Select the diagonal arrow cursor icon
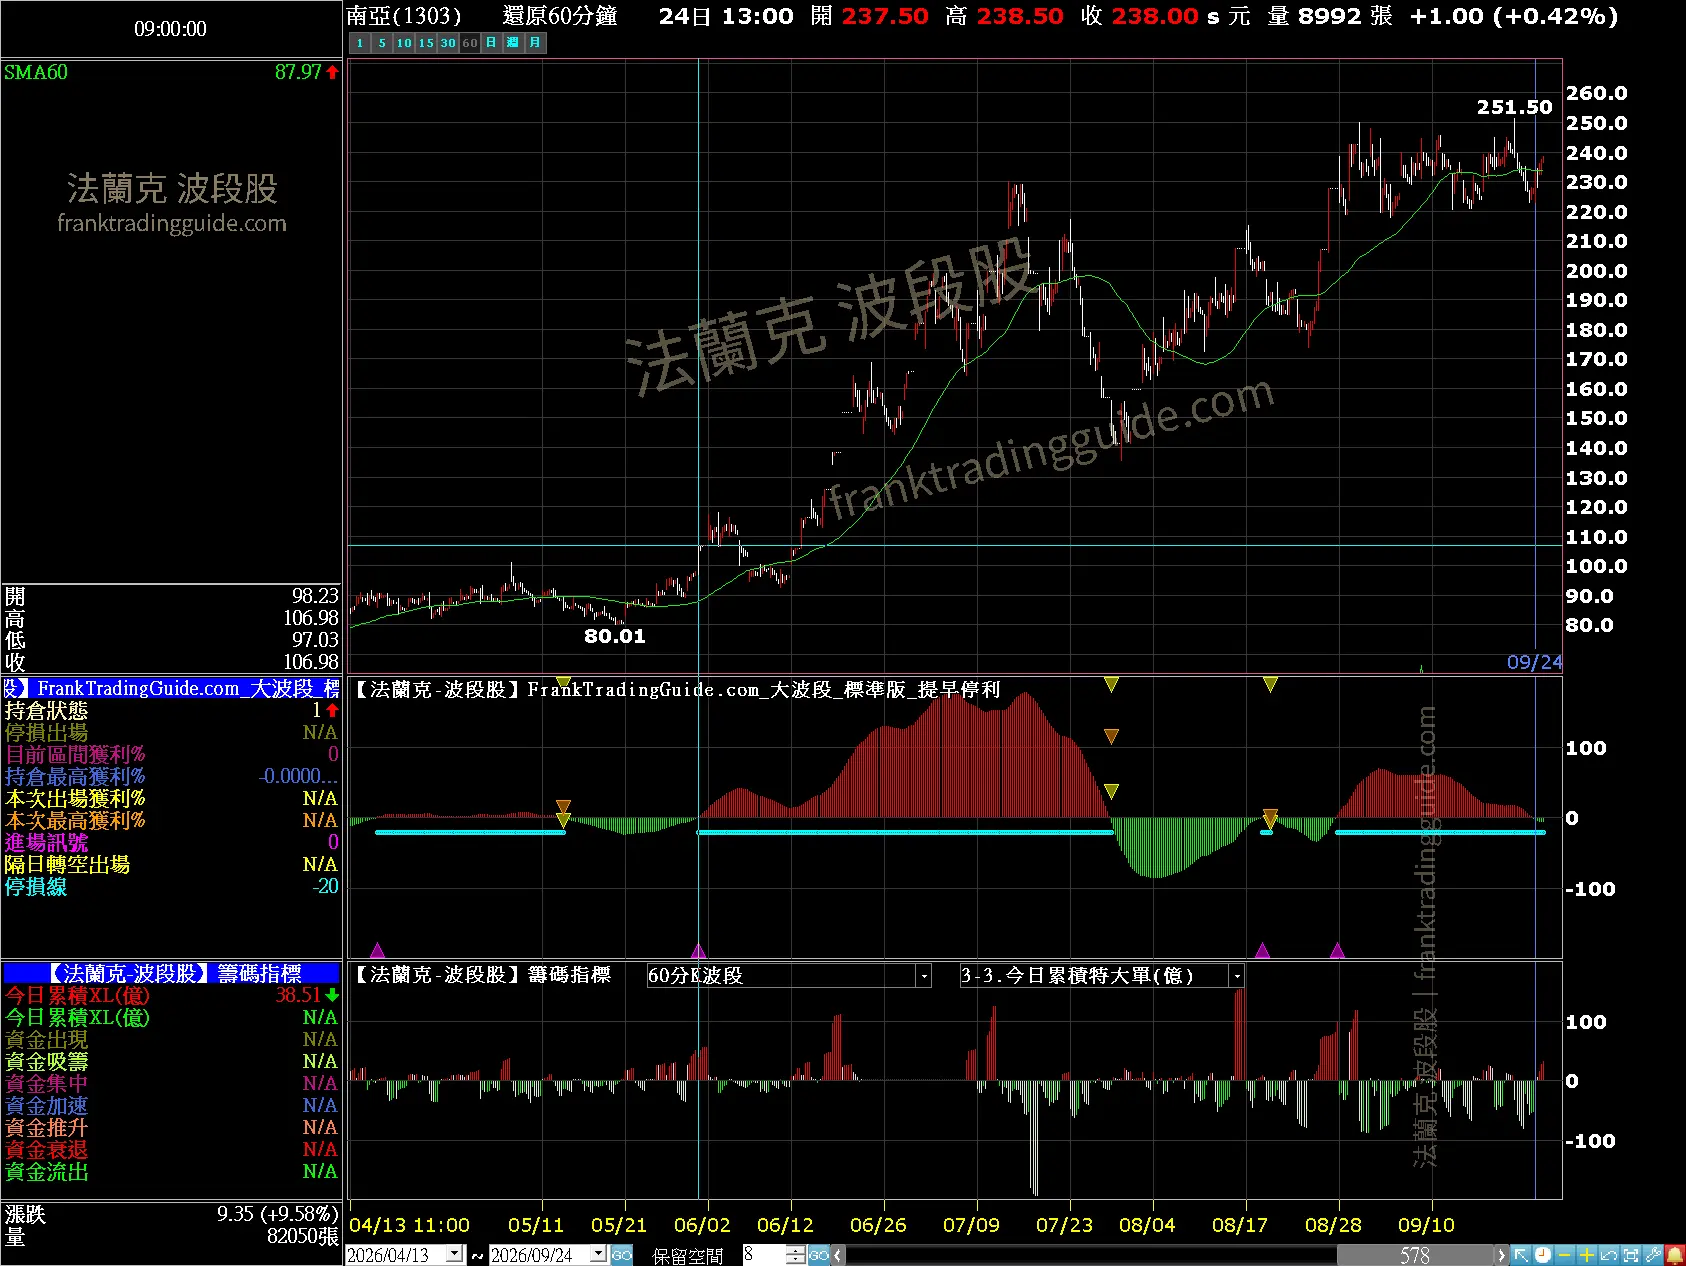1686x1266 pixels. point(1521,1255)
